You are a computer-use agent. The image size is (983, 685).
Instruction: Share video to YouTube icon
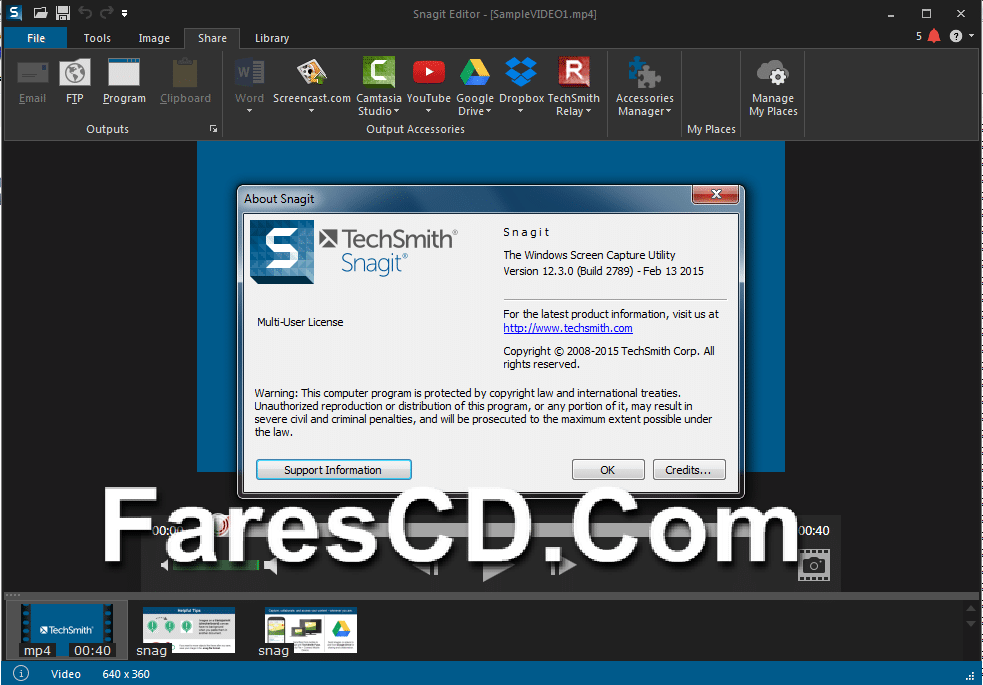pos(429,73)
